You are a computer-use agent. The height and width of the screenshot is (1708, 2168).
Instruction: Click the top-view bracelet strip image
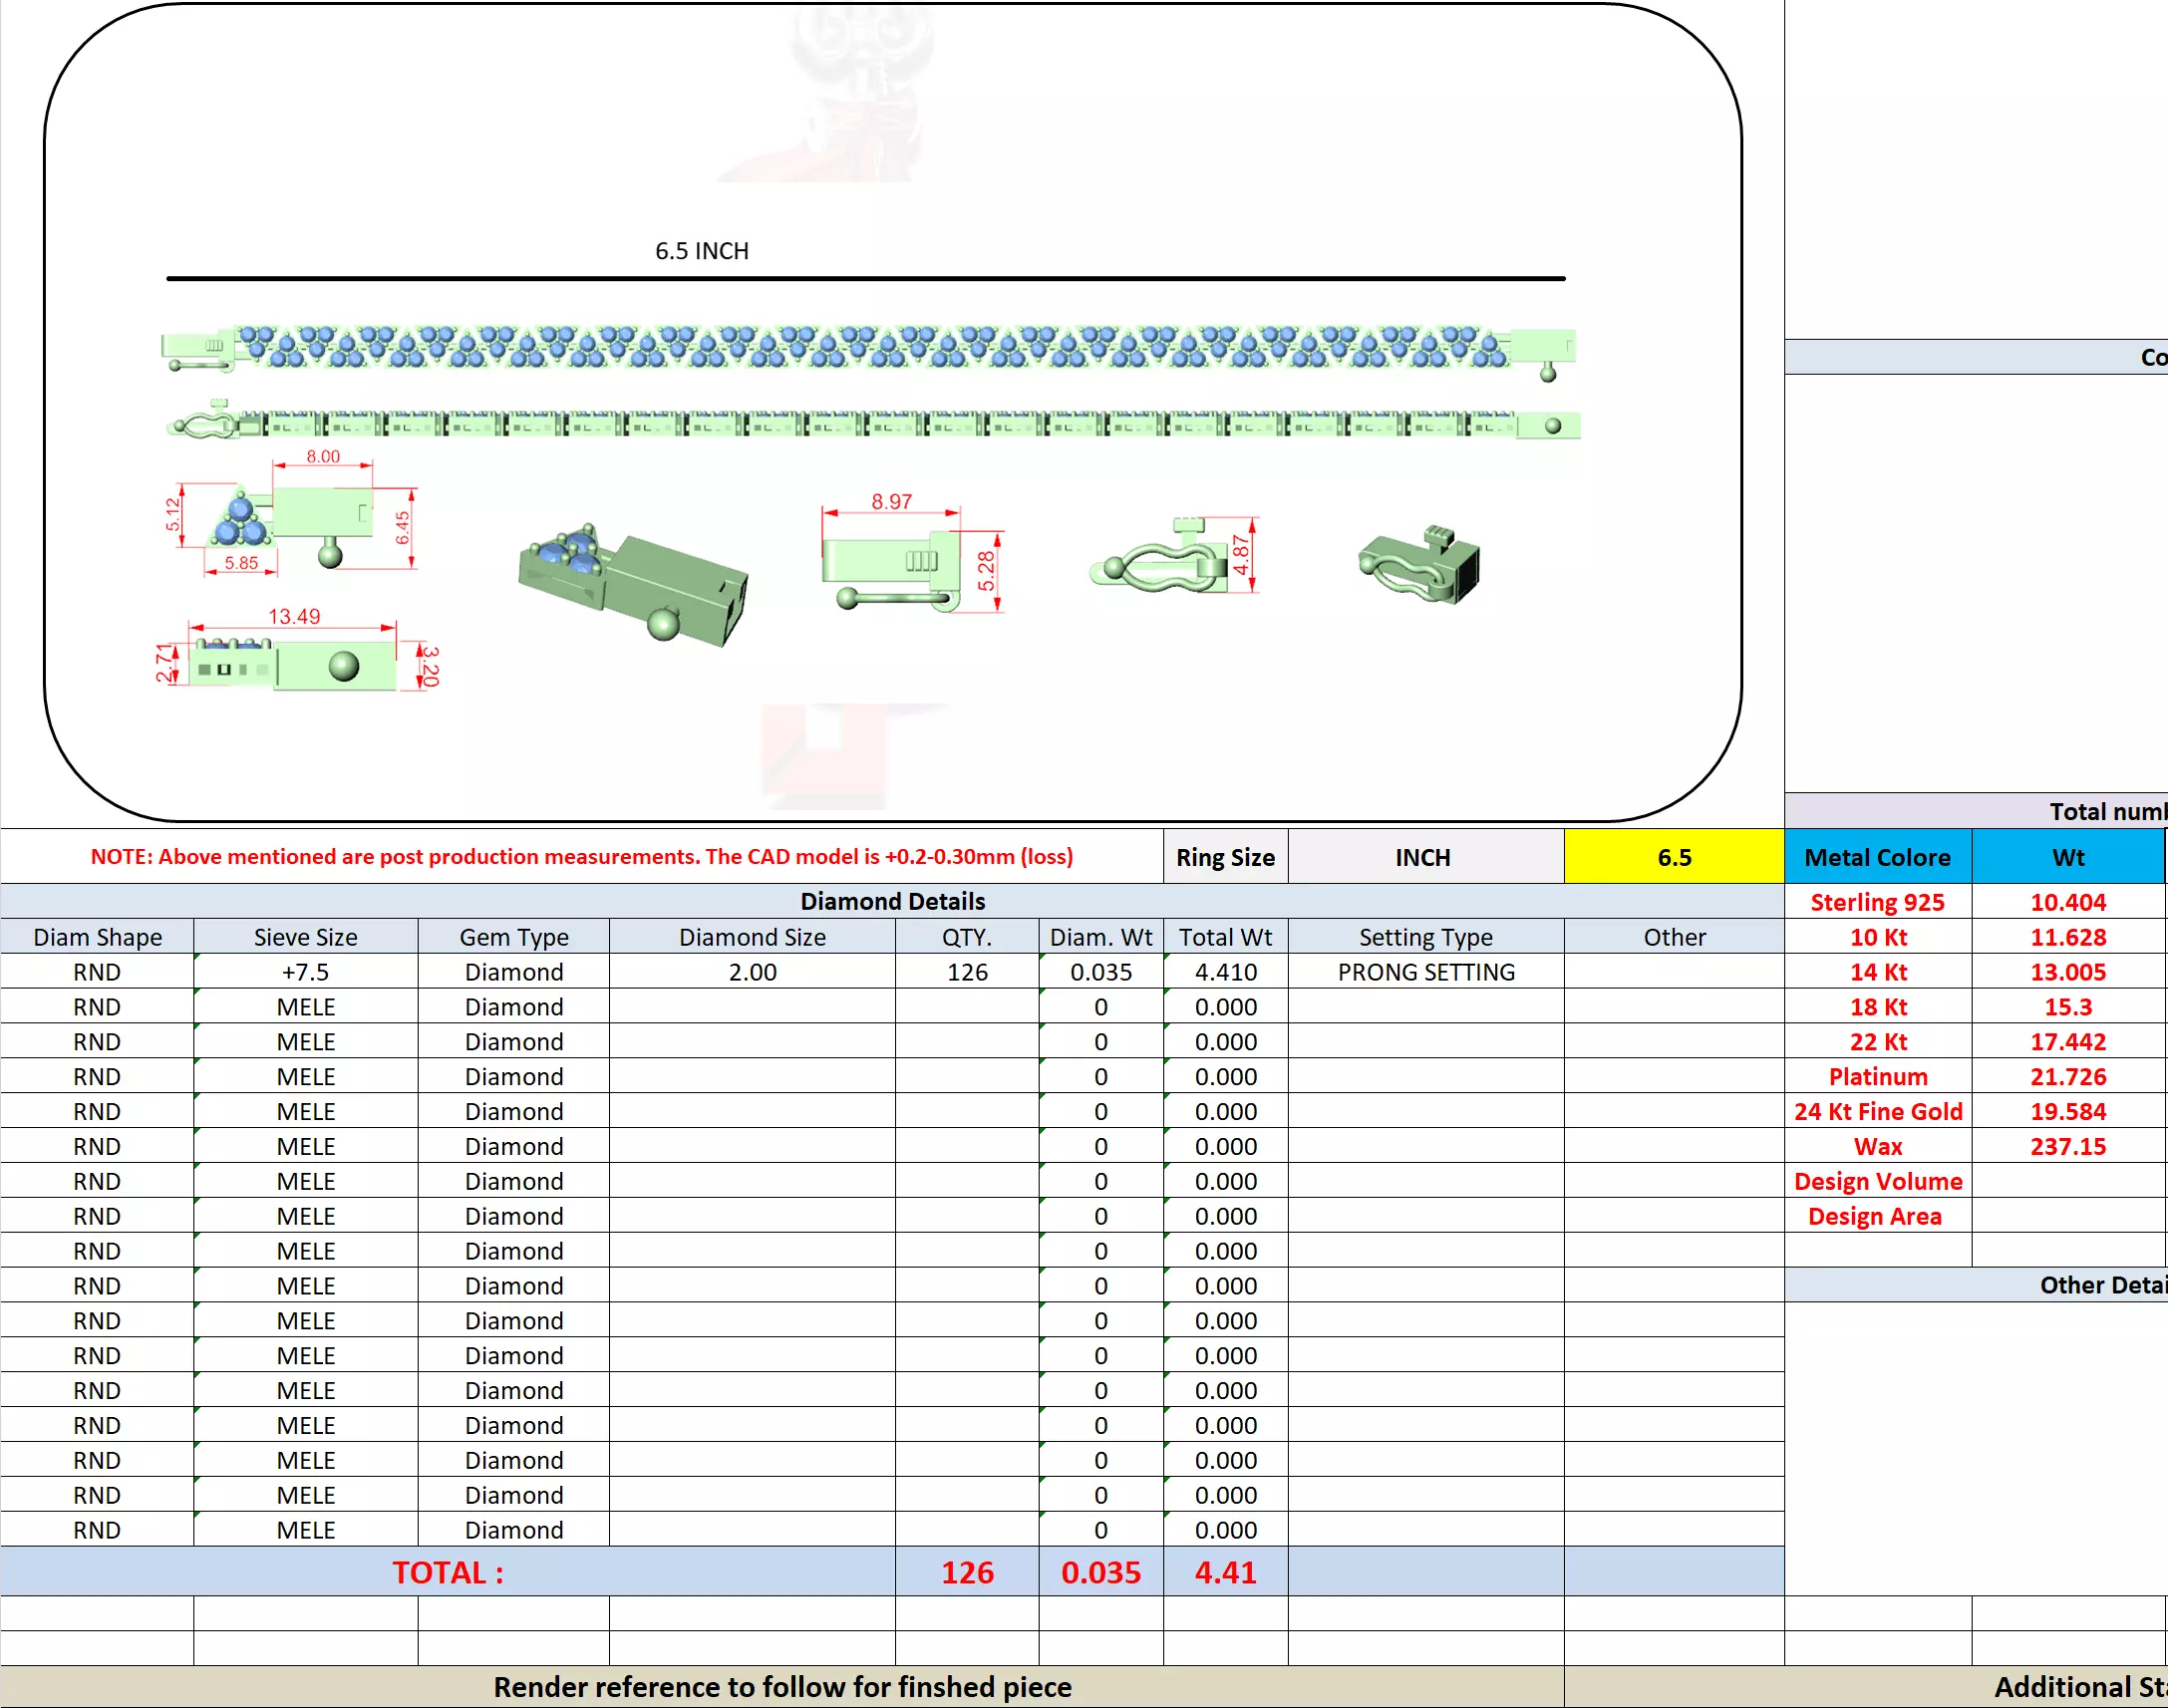click(868, 349)
